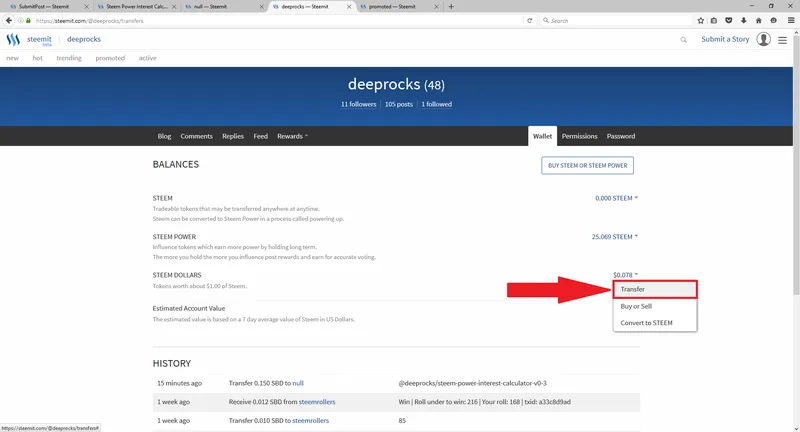Open the downloads arrow icon
Screen dimensions: 800x432
tap(743, 20)
